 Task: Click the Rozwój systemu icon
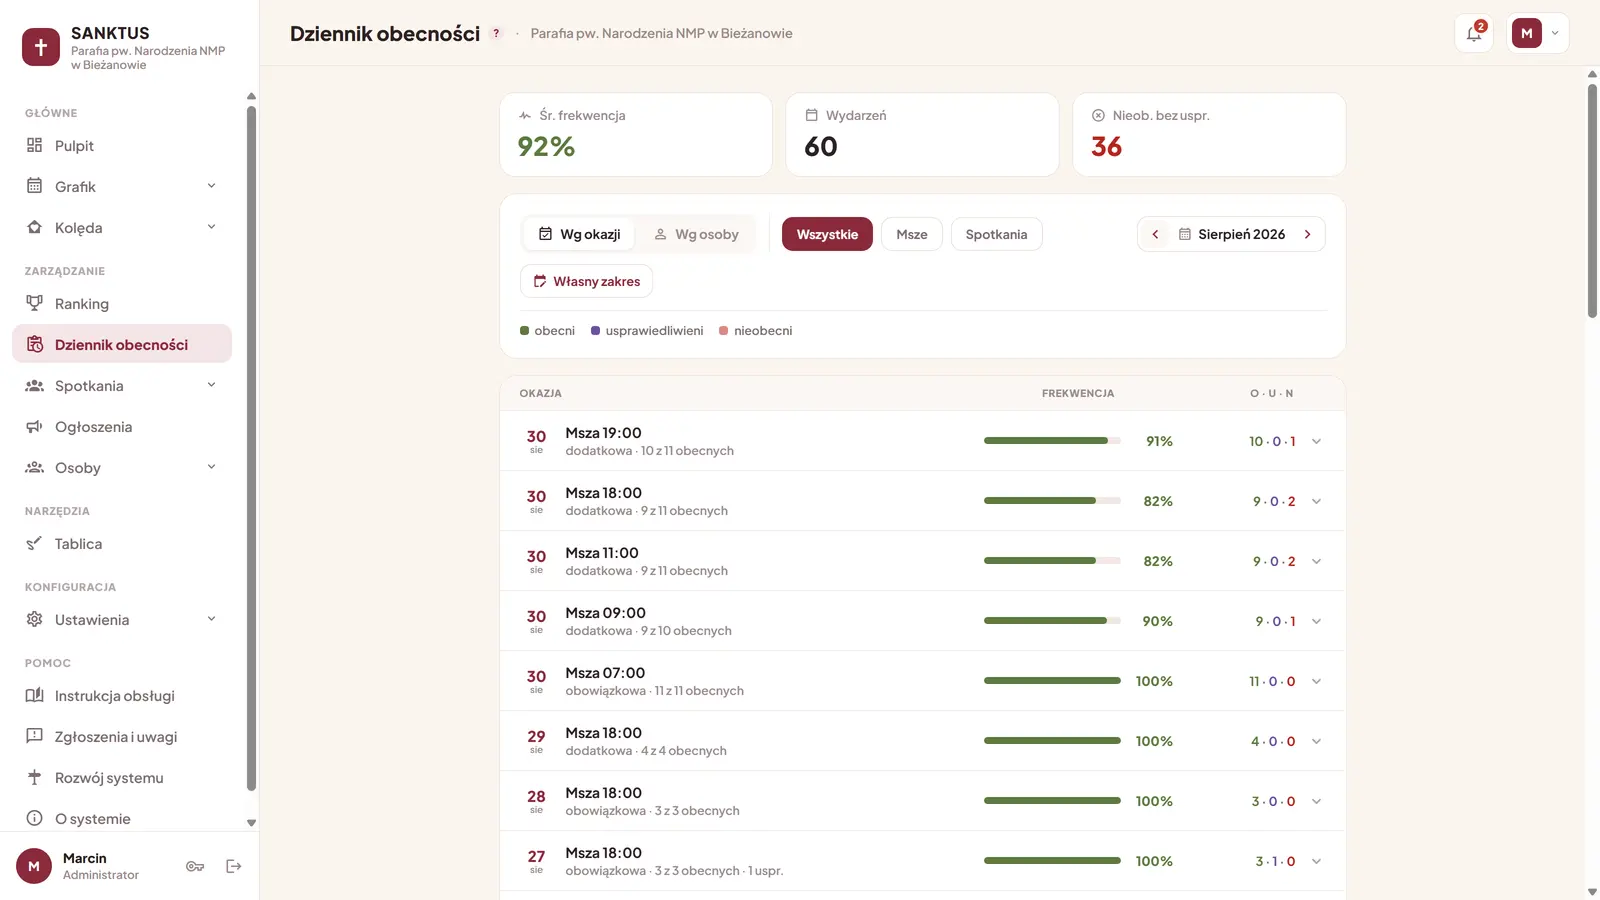(x=35, y=777)
